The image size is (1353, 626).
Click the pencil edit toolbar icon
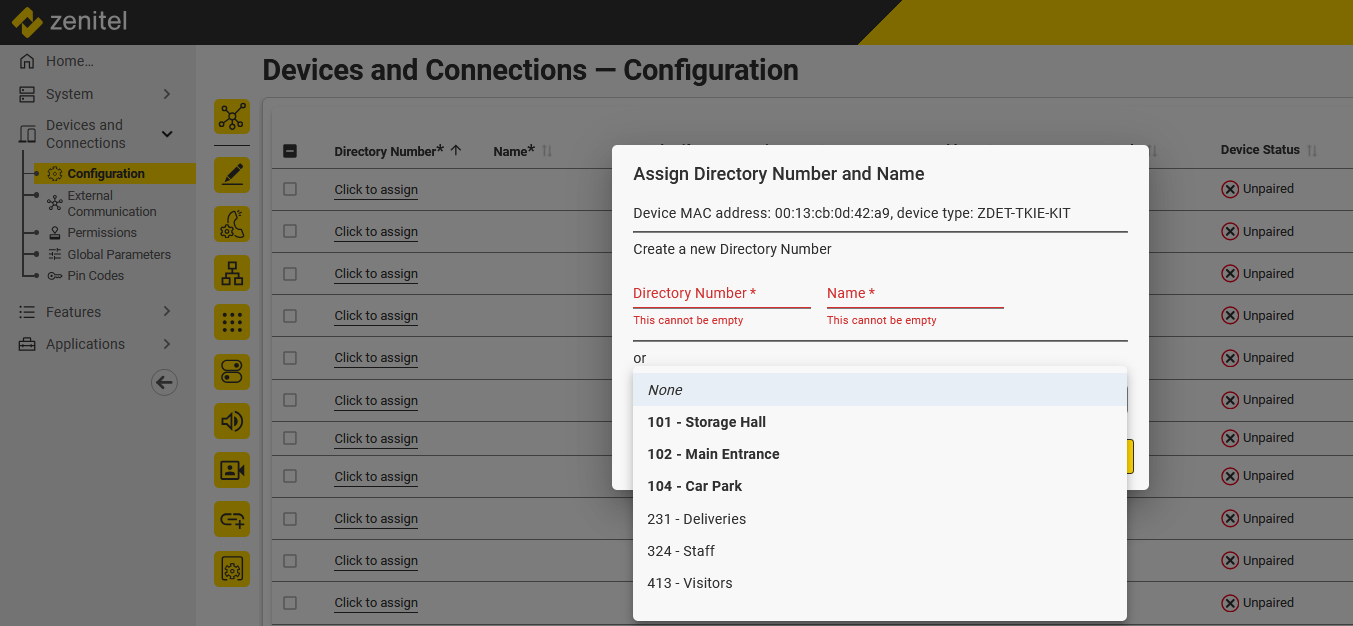tap(232, 175)
